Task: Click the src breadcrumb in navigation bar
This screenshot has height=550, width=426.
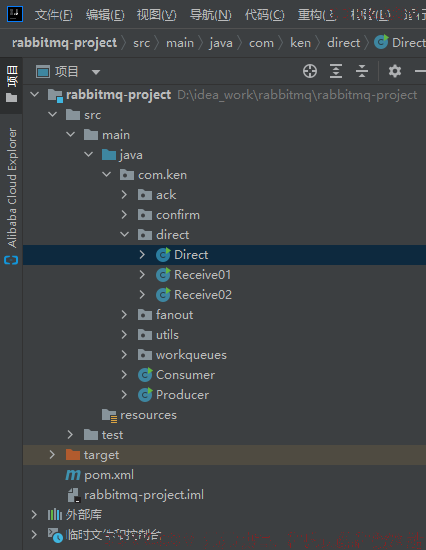Action: pyautogui.click(x=141, y=43)
